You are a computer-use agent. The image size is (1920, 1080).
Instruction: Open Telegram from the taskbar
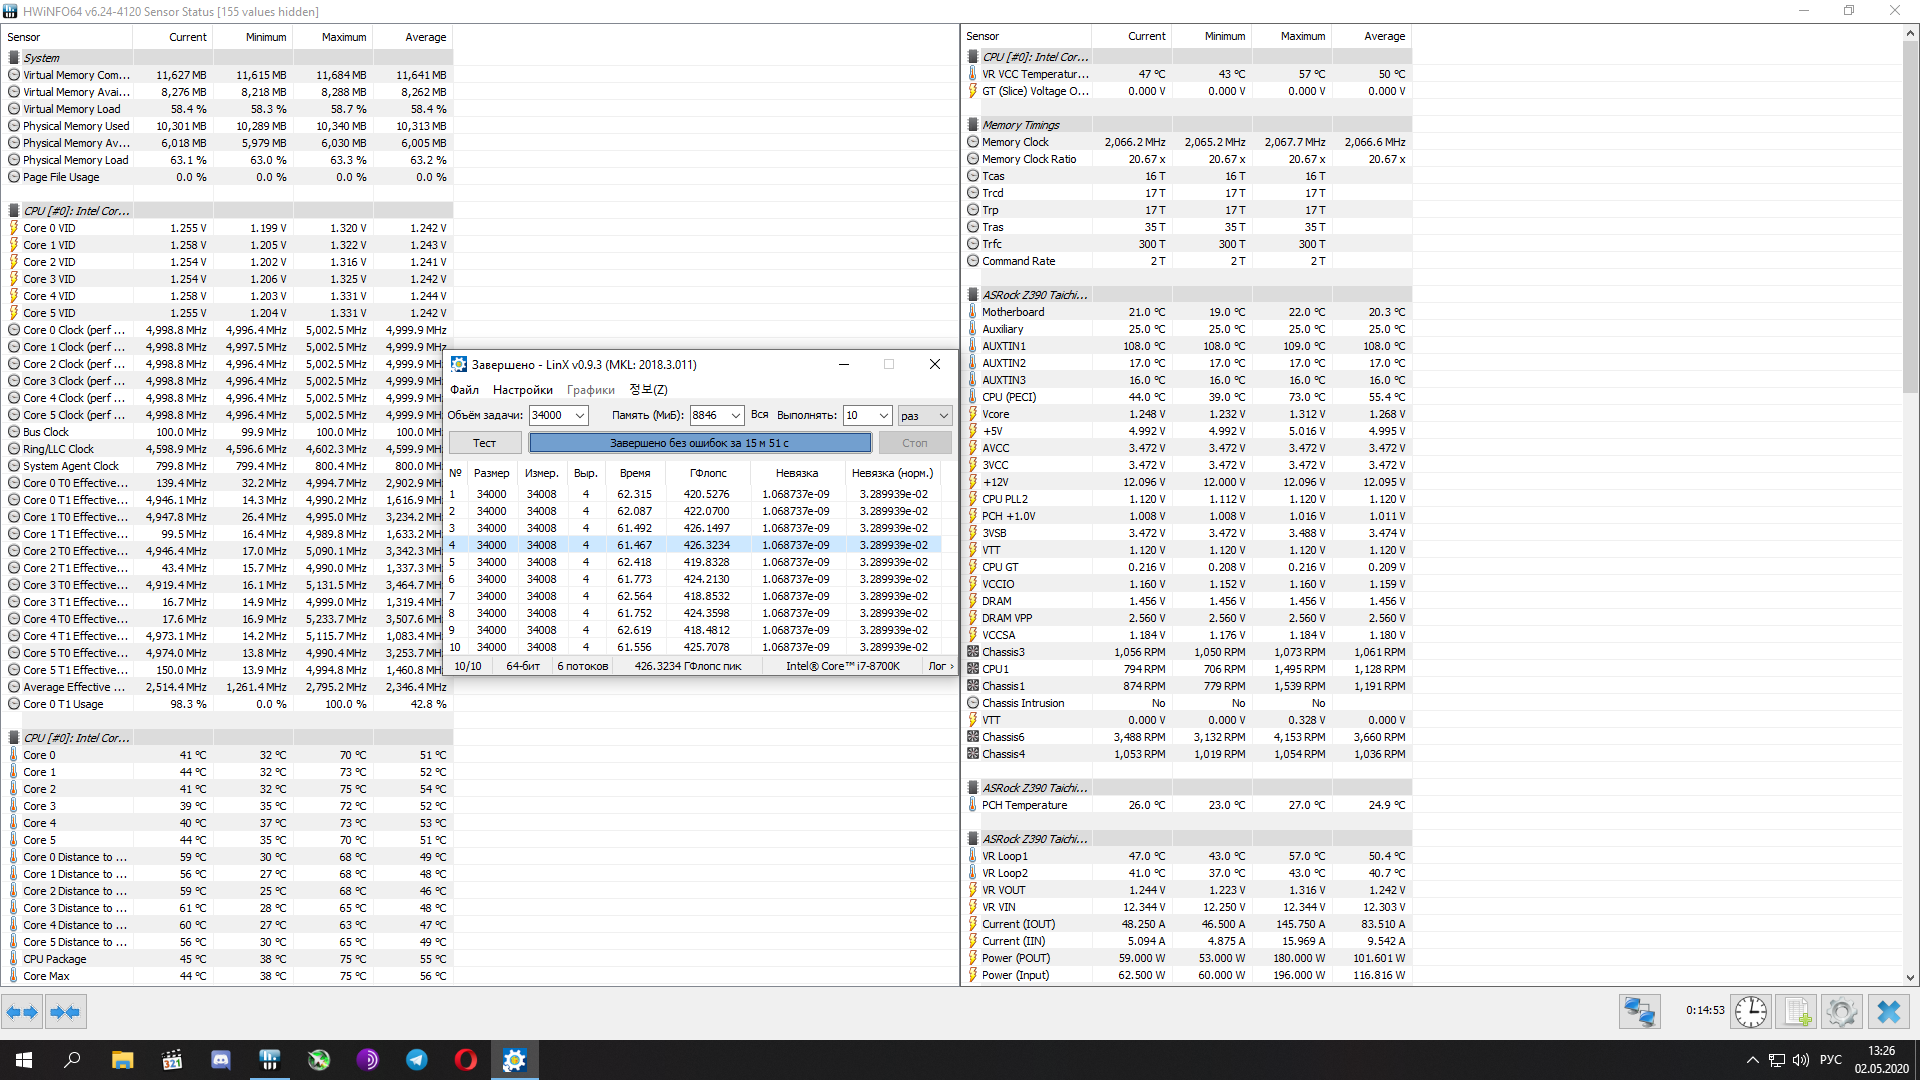click(x=417, y=1060)
